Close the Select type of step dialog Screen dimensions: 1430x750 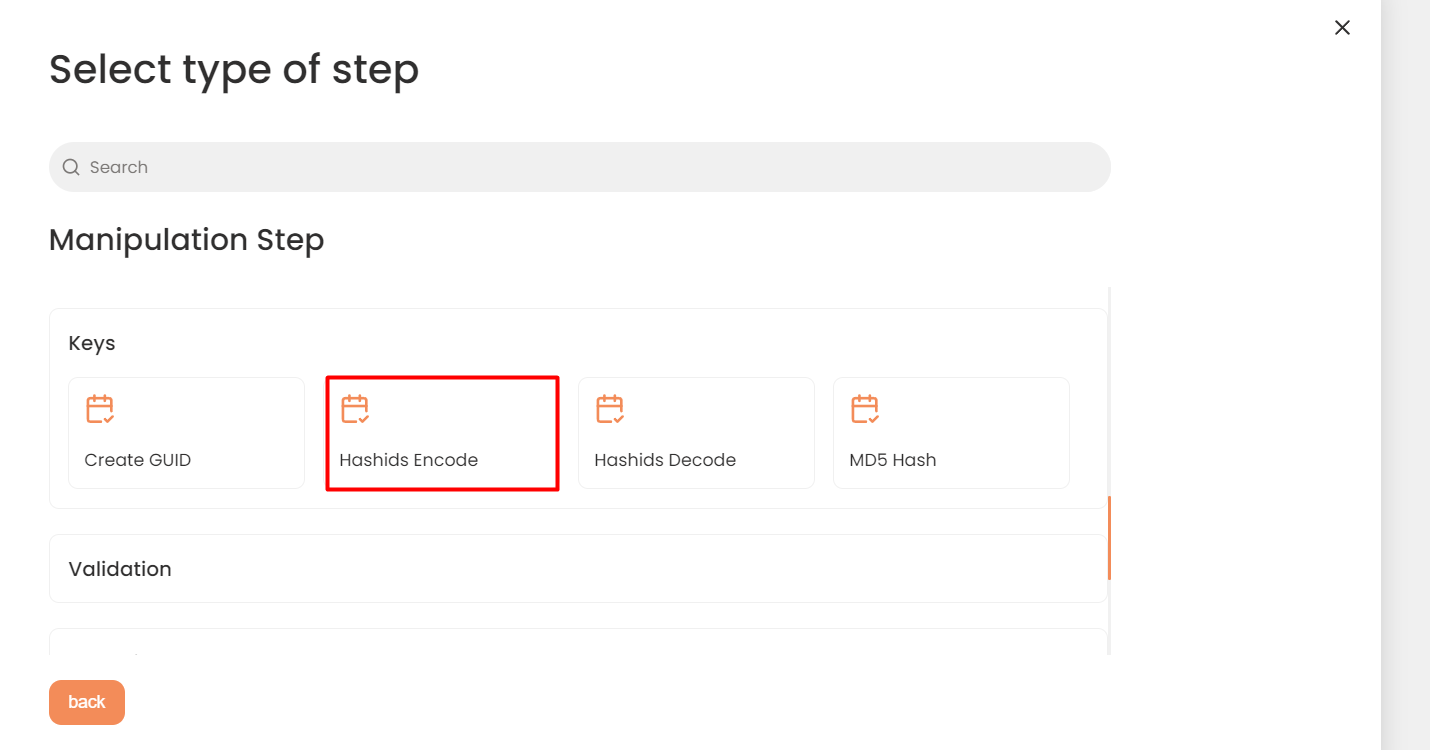(x=1342, y=28)
